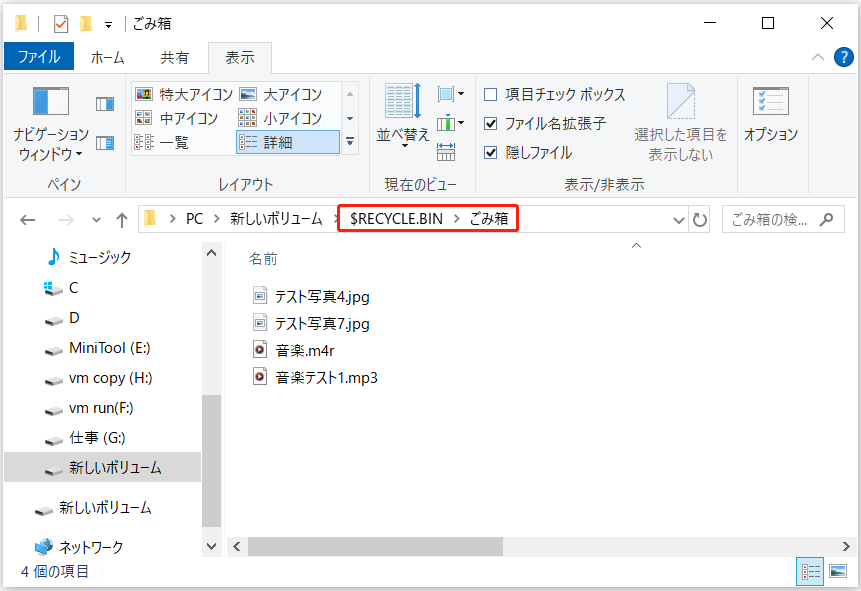The height and width of the screenshot is (591, 861).
Task: Toggle the Preview pane icon
Action: click(105, 104)
